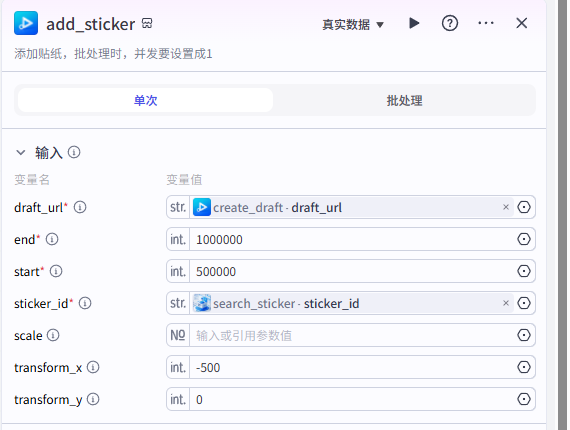
Task: Click the str. type label for sticker_id
Action: pos(178,303)
